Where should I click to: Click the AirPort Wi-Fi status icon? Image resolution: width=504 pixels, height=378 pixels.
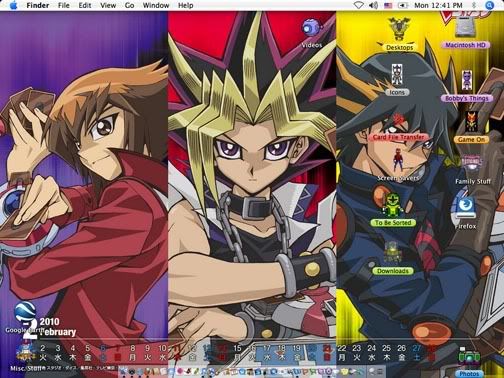pyautogui.click(x=359, y=5)
